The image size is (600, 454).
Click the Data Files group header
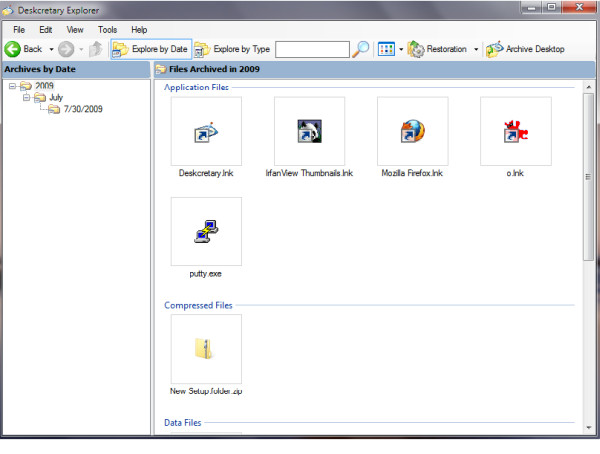point(183,423)
